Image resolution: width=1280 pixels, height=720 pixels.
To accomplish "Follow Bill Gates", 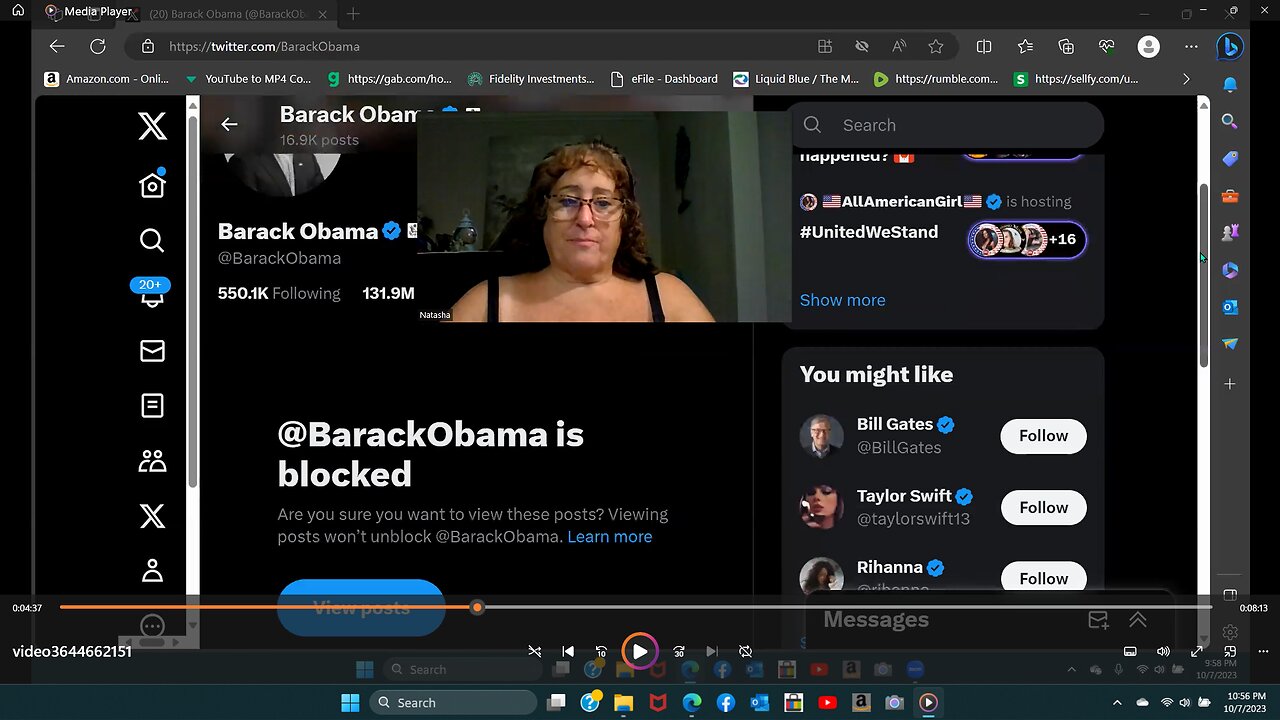I will tap(1043, 436).
